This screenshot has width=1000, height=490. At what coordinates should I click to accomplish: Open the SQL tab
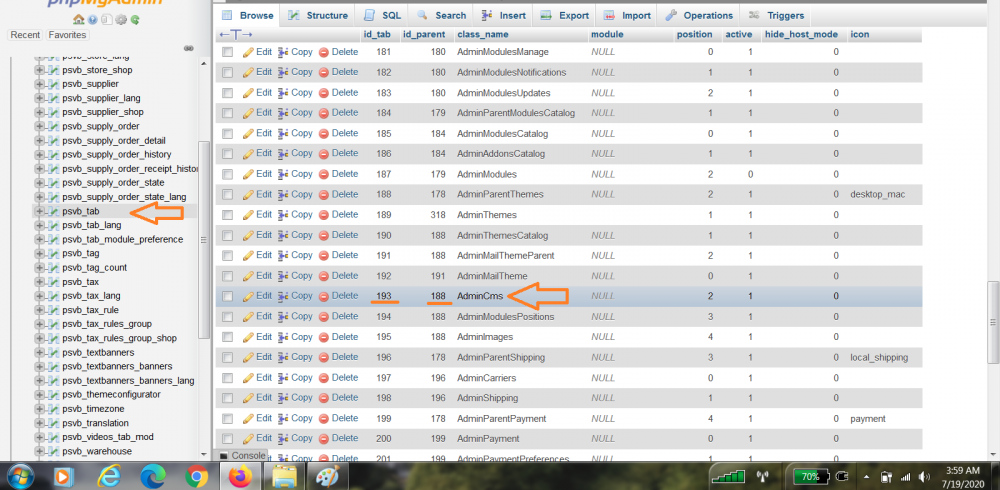coord(382,15)
